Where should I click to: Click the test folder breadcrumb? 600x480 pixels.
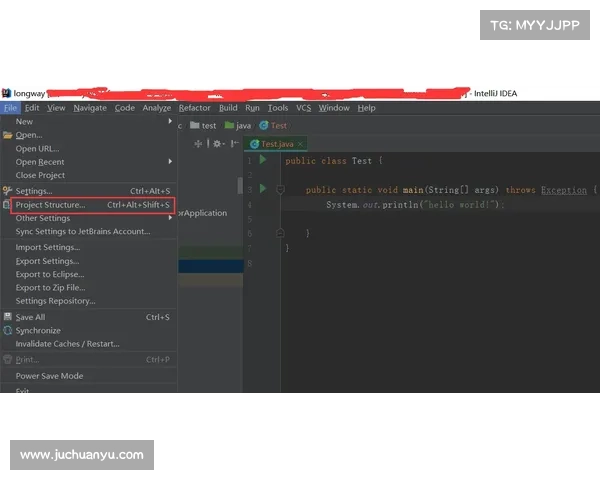pyautogui.click(x=204, y=126)
